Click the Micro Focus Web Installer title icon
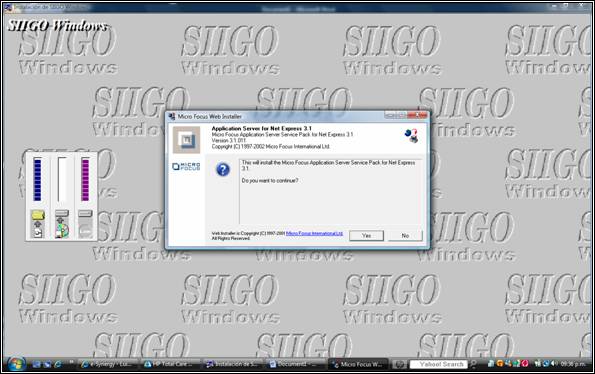Image resolution: width=595 pixels, height=374 pixels. pos(172,116)
